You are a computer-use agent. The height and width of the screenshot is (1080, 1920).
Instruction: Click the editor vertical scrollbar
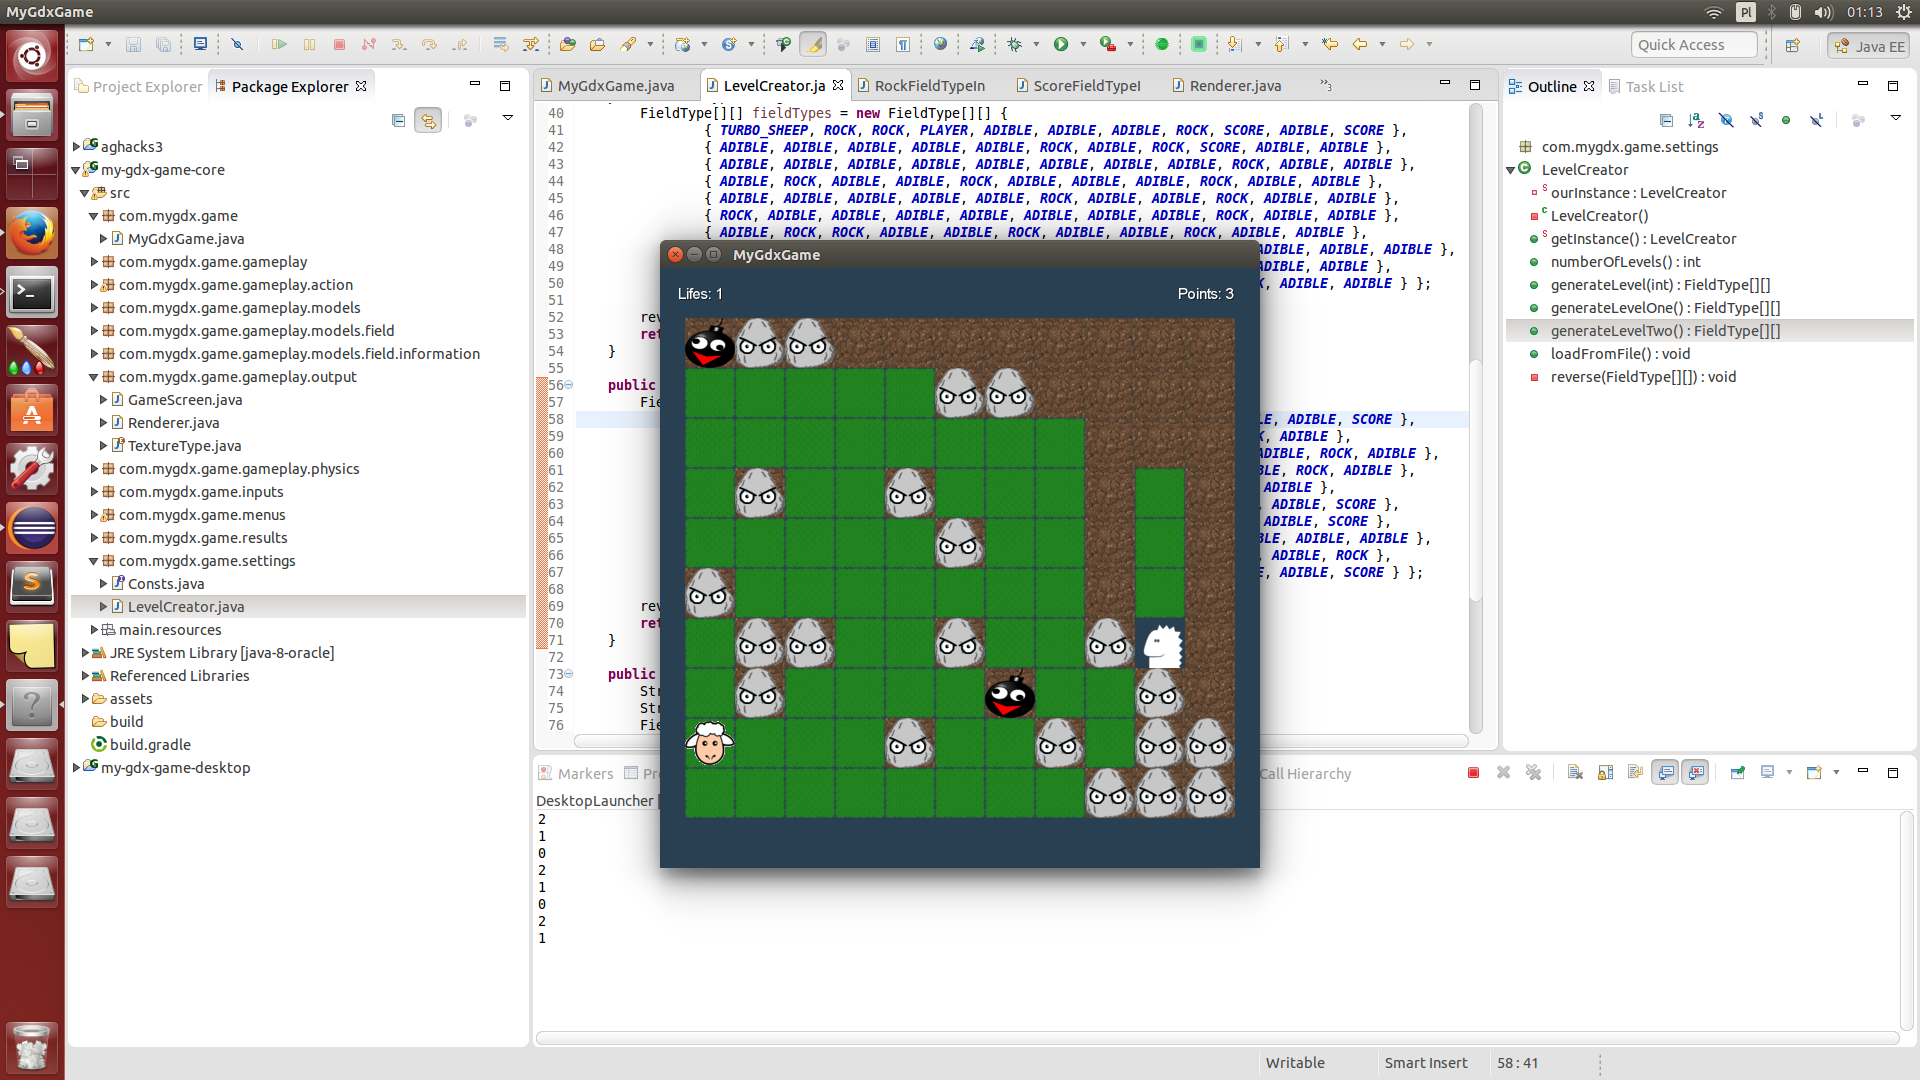(1476, 480)
